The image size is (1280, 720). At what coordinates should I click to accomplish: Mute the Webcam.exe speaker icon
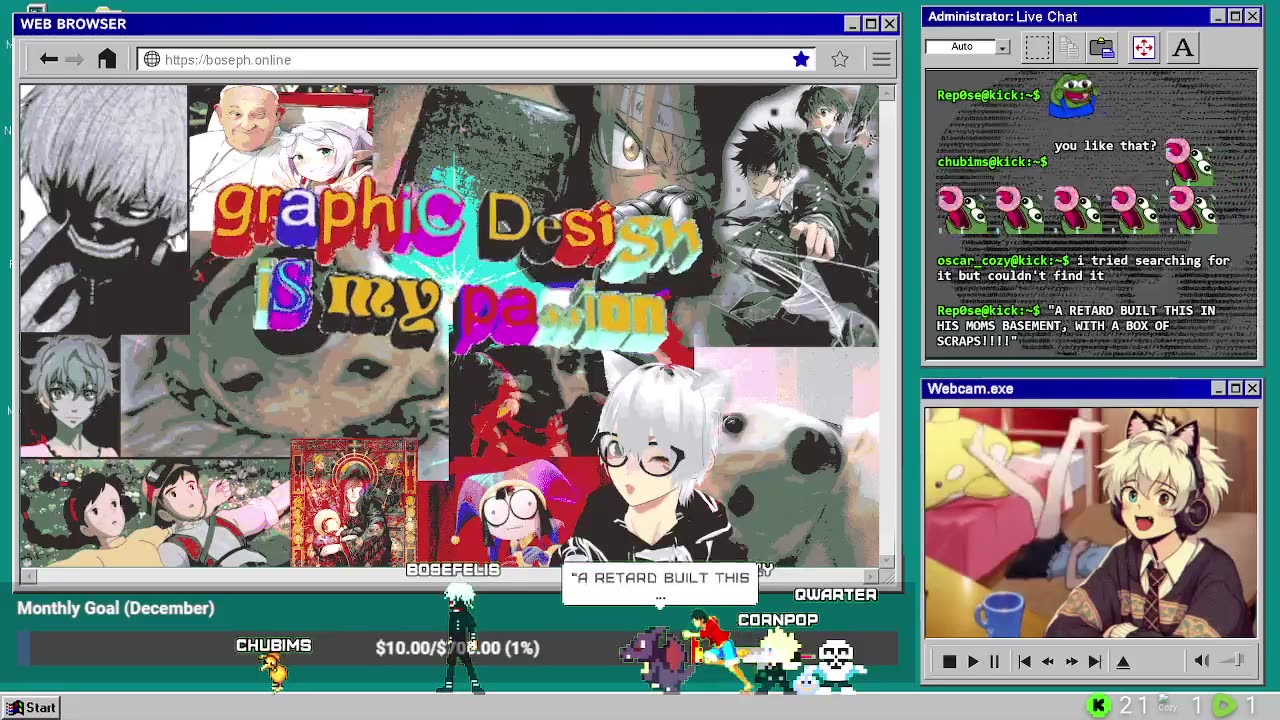pos(1202,660)
